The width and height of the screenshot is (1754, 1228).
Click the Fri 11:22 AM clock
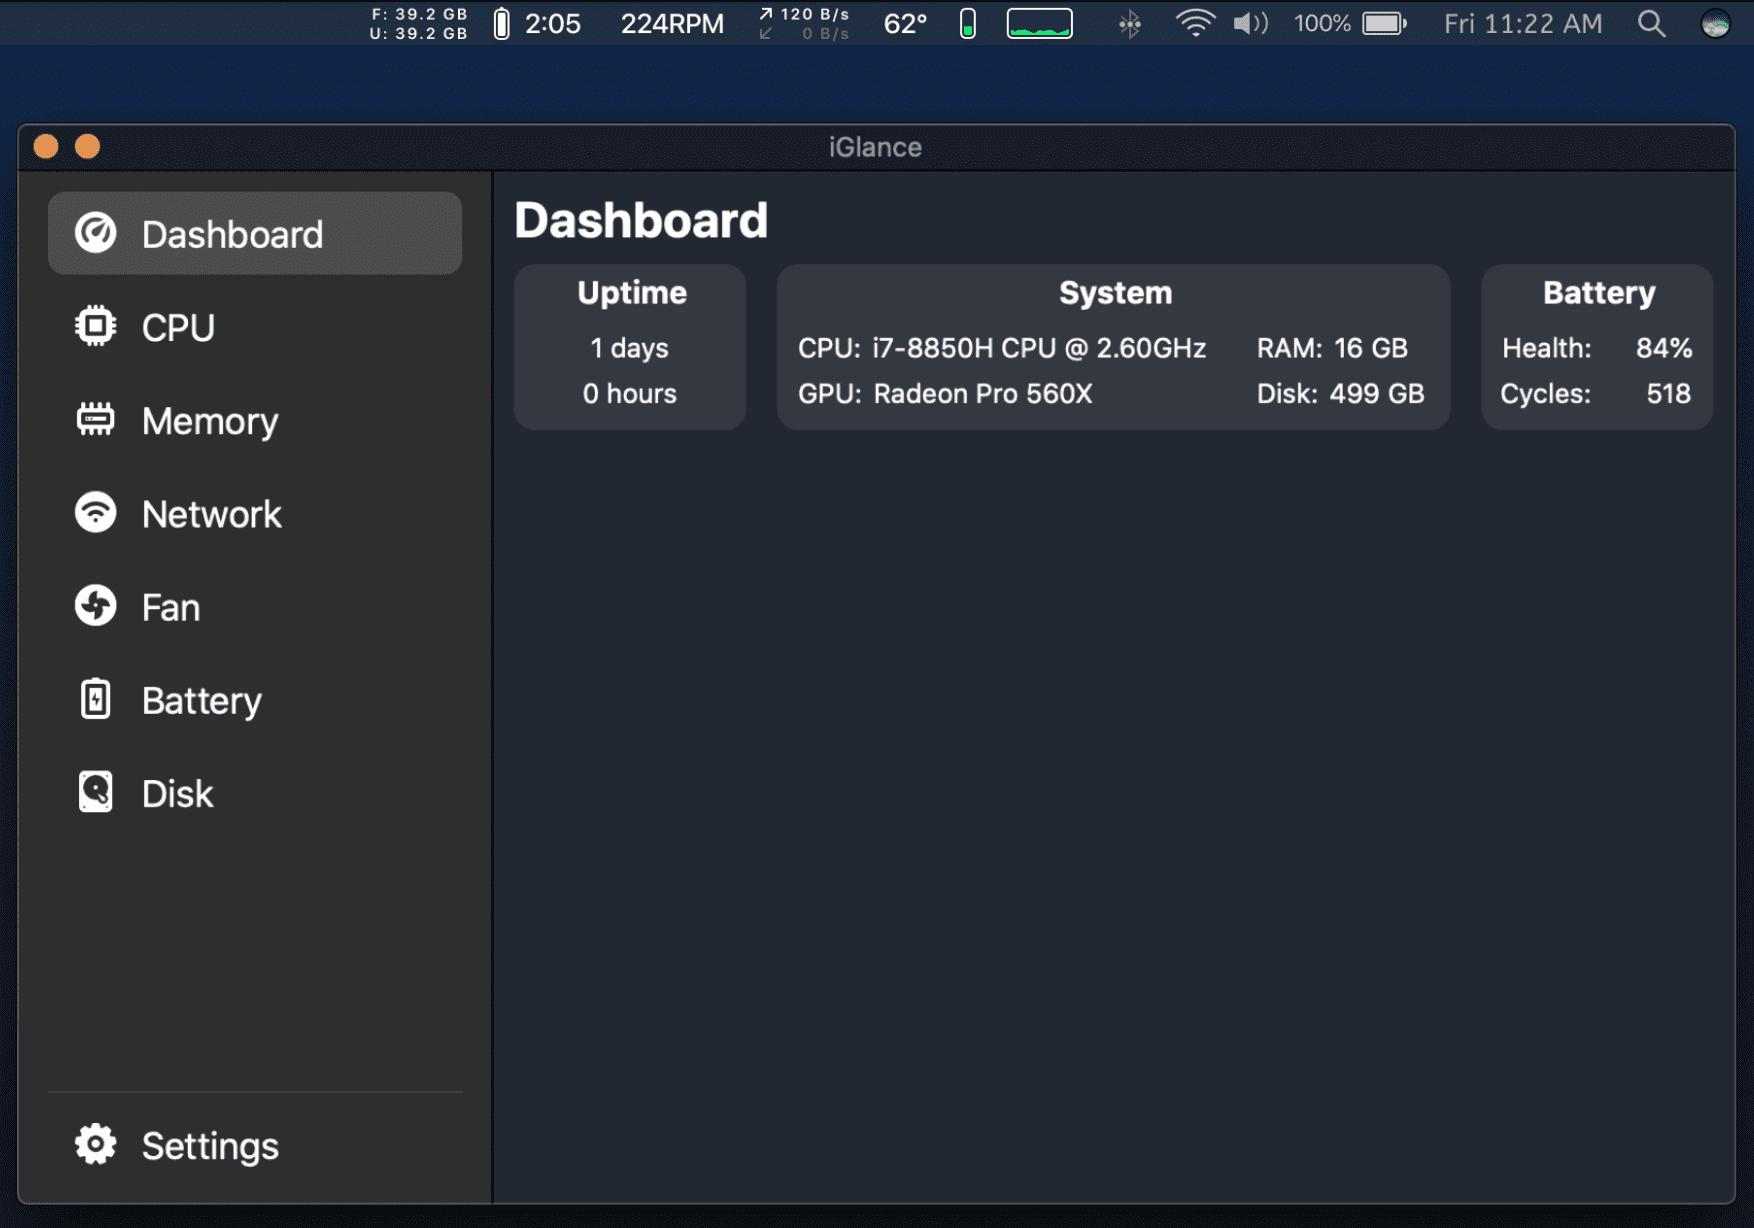1523,23
